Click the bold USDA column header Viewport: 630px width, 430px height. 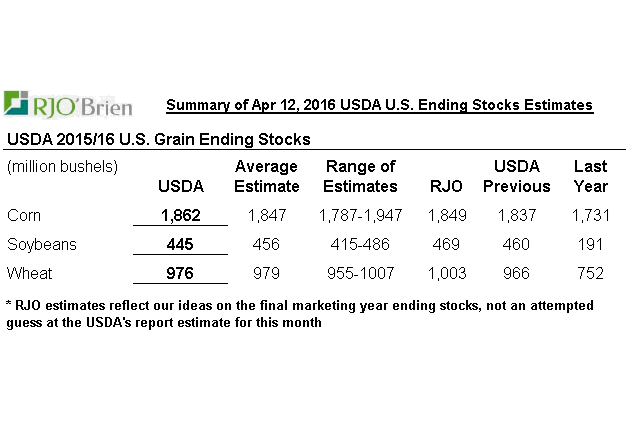tap(181, 186)
